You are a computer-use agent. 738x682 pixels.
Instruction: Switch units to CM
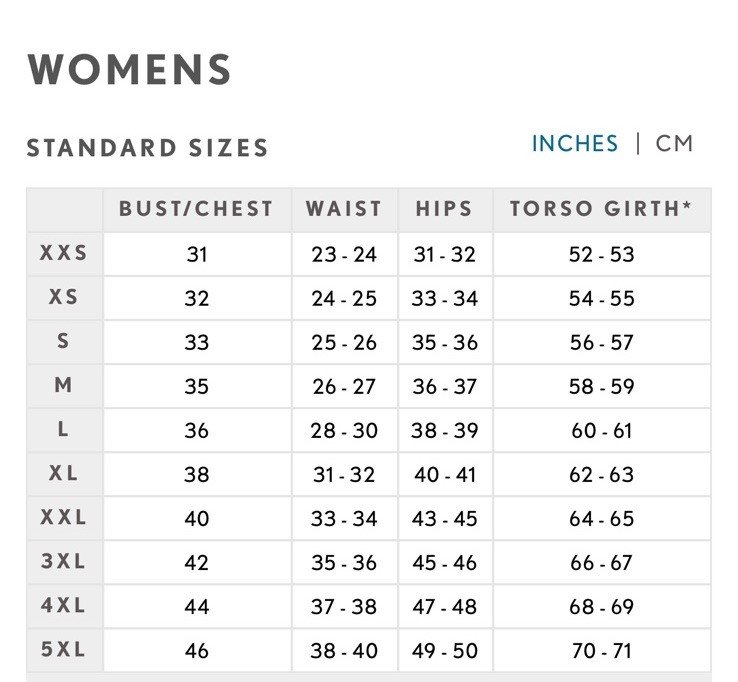tap(674, 144)
